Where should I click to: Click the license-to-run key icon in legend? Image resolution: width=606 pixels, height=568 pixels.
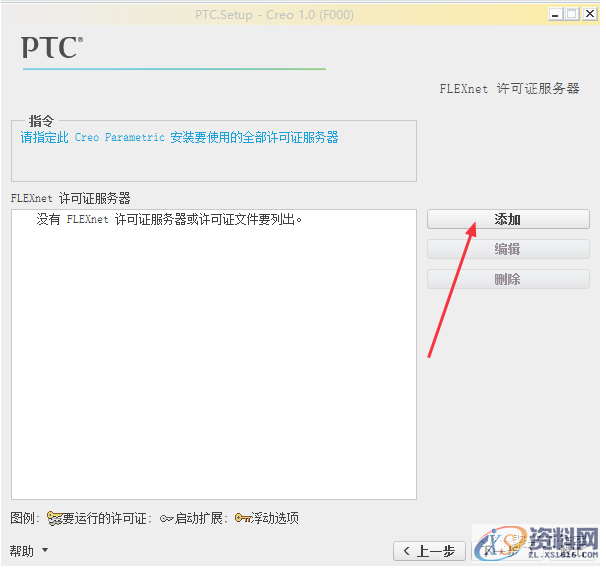pyautogui.click(x=54, y=518)
